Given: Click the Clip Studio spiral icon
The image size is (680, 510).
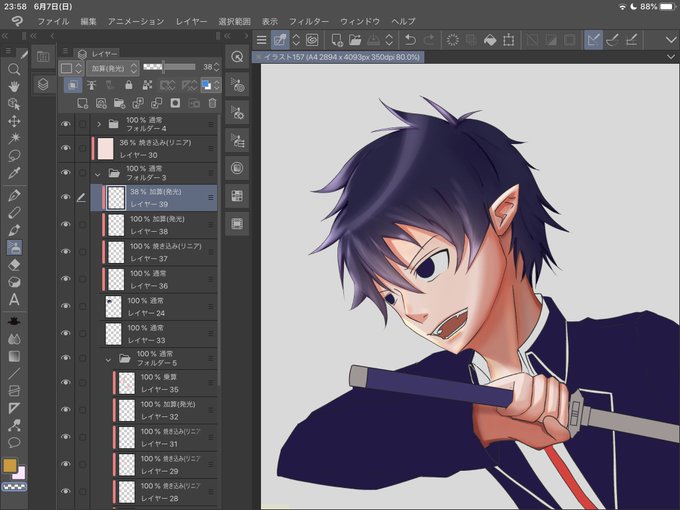Looking at the screenshot, I should pyautogui.click(x=312, y=40).
